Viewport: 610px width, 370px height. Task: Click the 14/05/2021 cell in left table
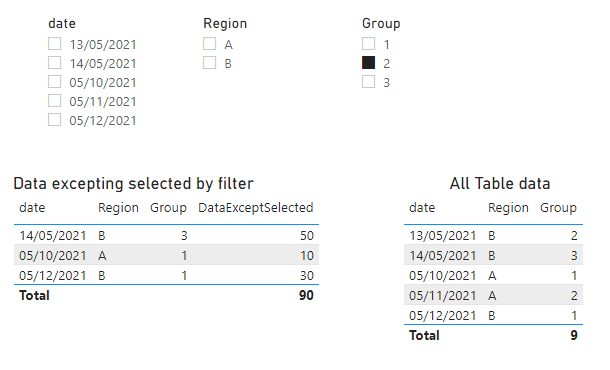click(53, 236)
